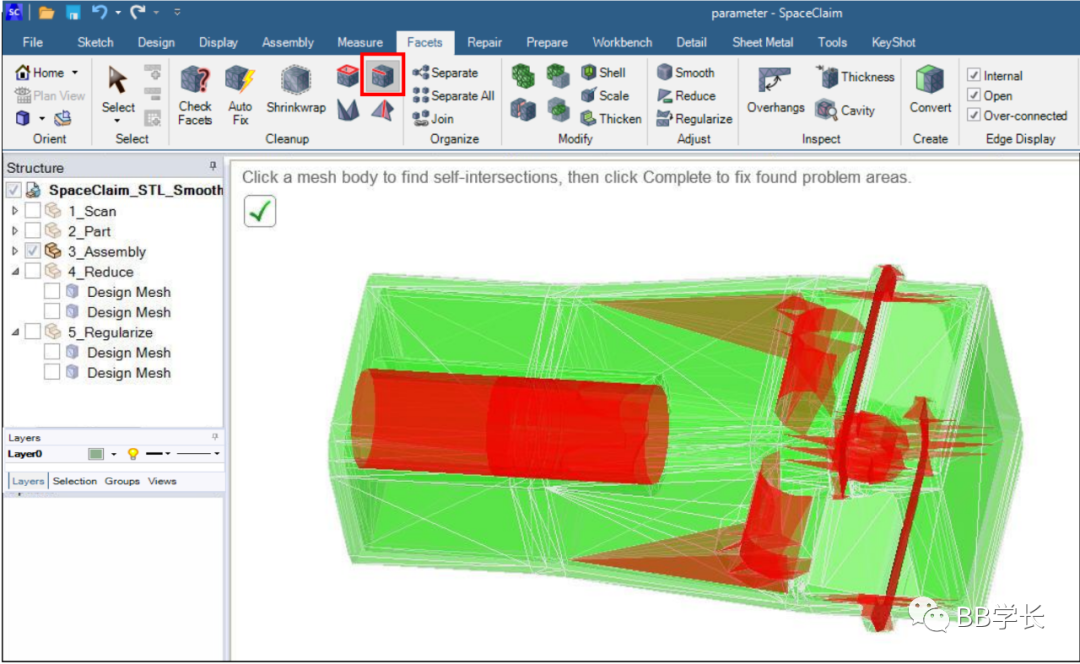Click the bottom-right Modify cubes icon
Screen dimensions: 1080x664
coord(557,110)
